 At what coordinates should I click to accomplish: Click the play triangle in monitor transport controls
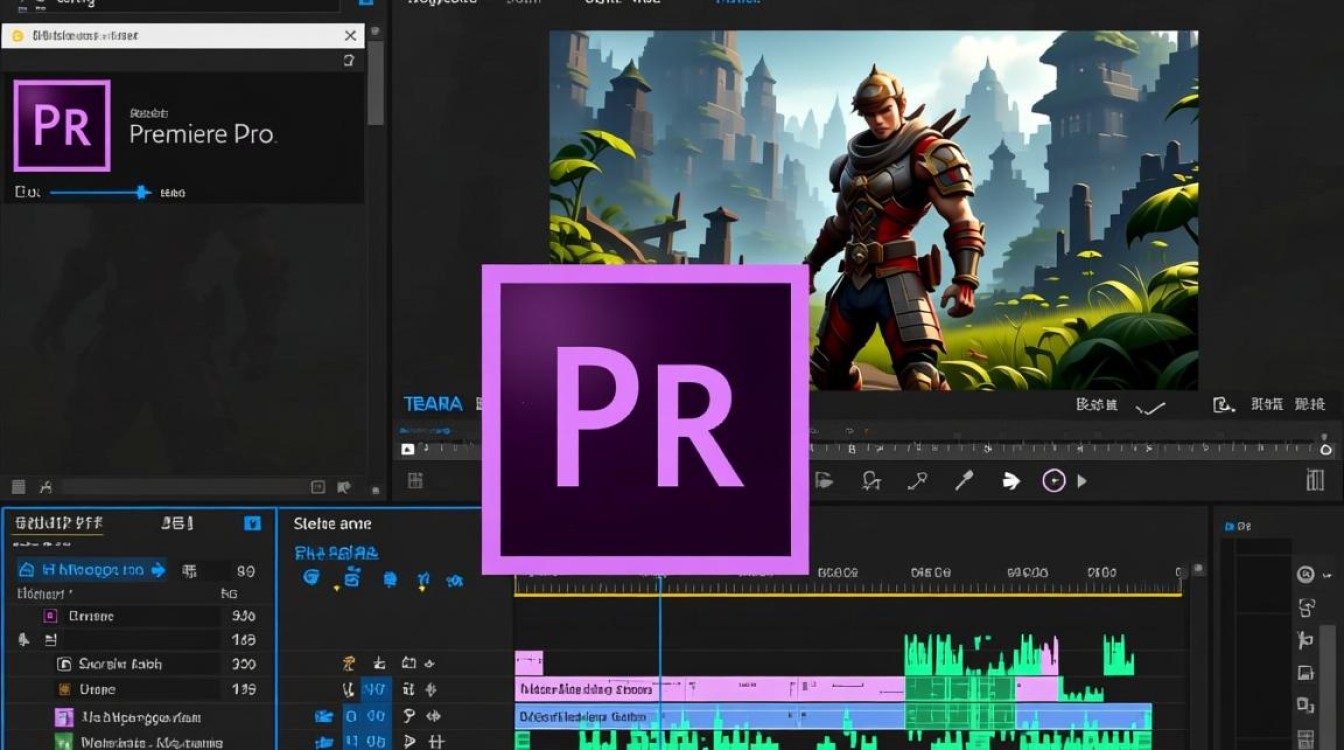click(1082, 481)
